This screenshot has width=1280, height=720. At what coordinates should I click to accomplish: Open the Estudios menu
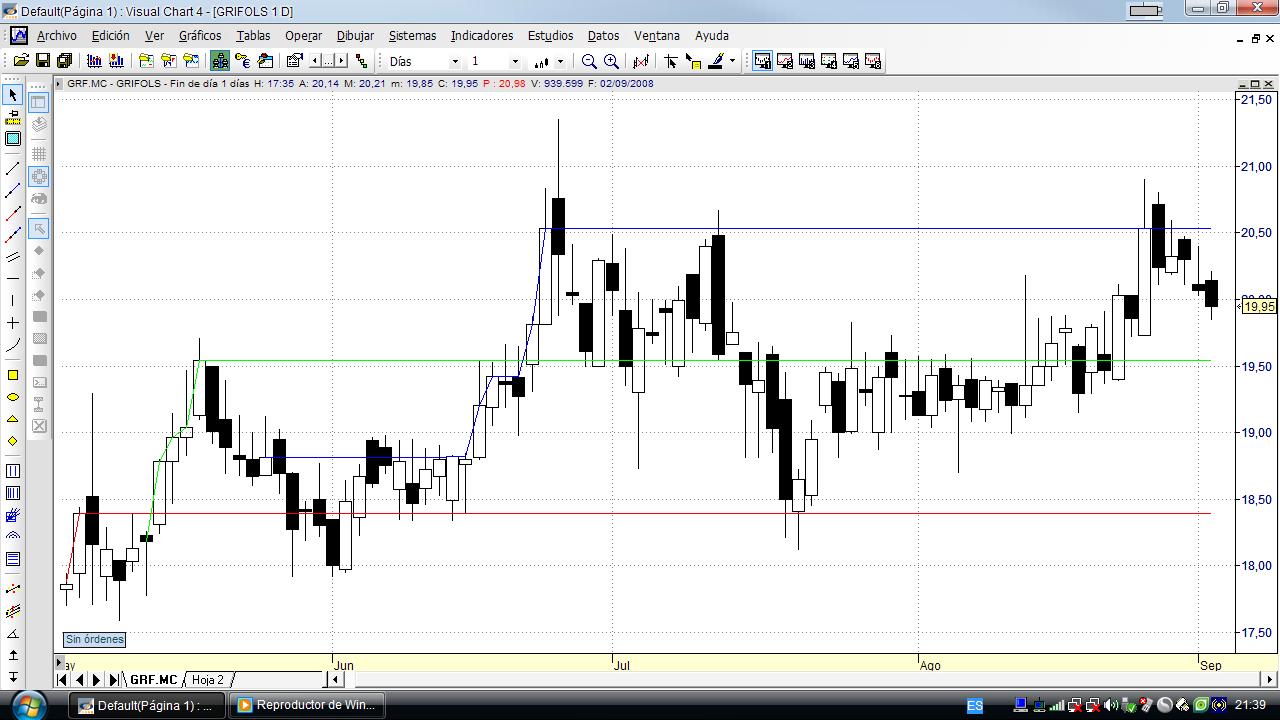point(550,35)
